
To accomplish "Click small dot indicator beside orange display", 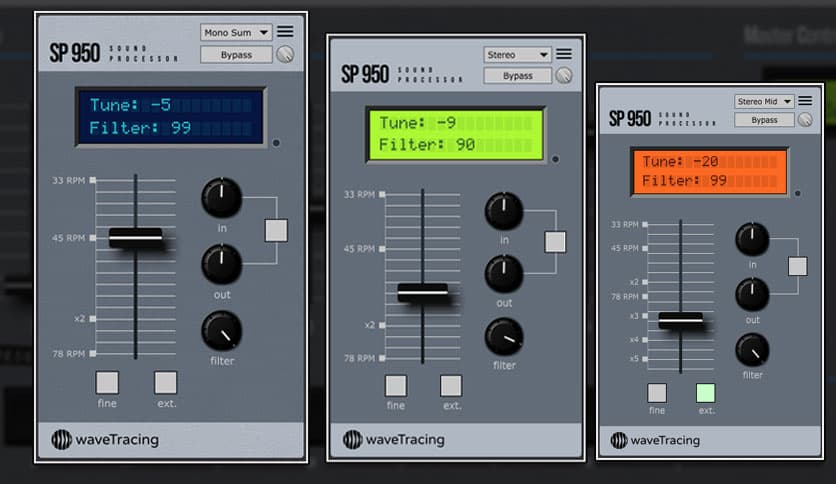I will tap(798, 193).
